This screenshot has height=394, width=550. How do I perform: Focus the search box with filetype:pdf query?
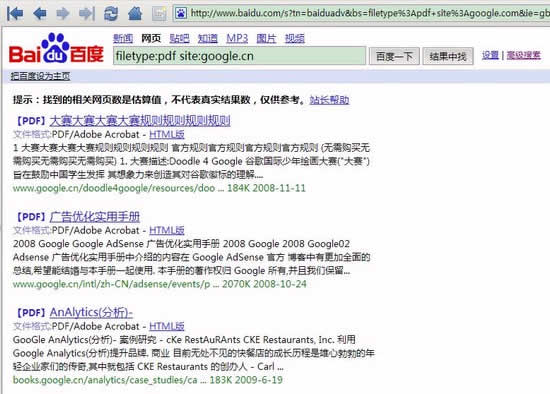tap(239, 56)
